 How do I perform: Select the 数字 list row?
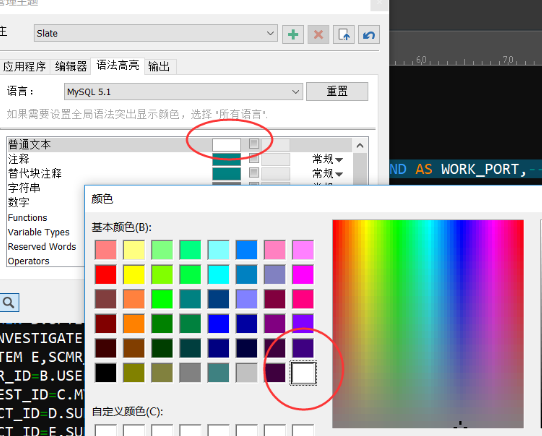(x=46, y=202)
